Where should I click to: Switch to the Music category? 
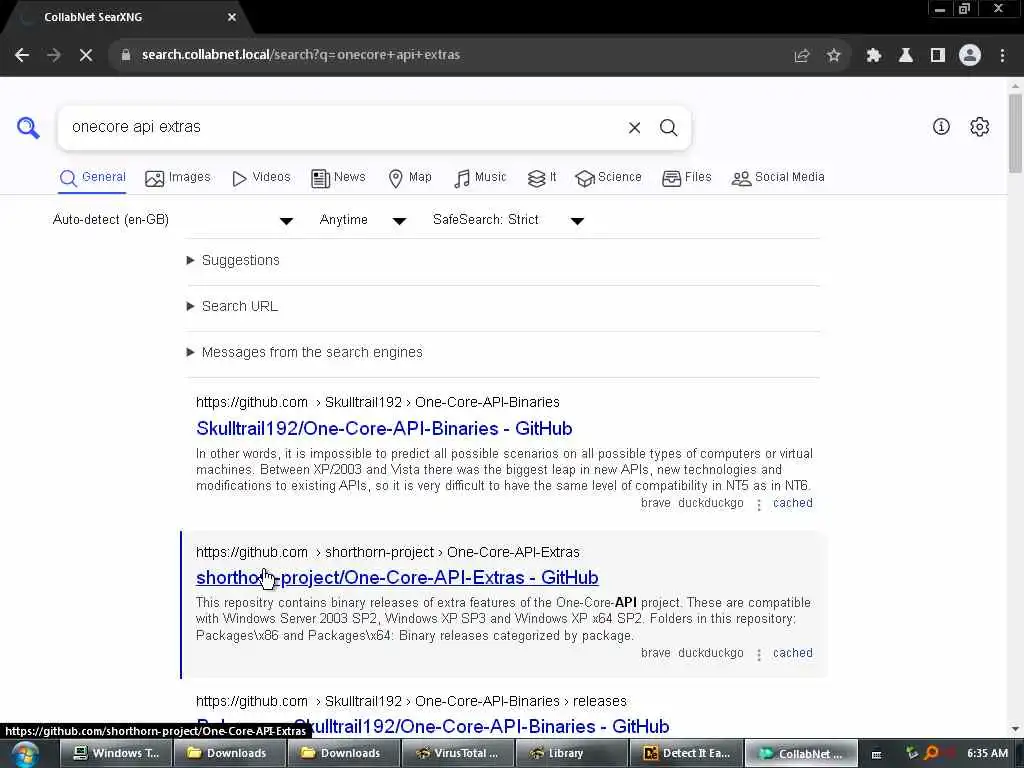pos(480,178)
